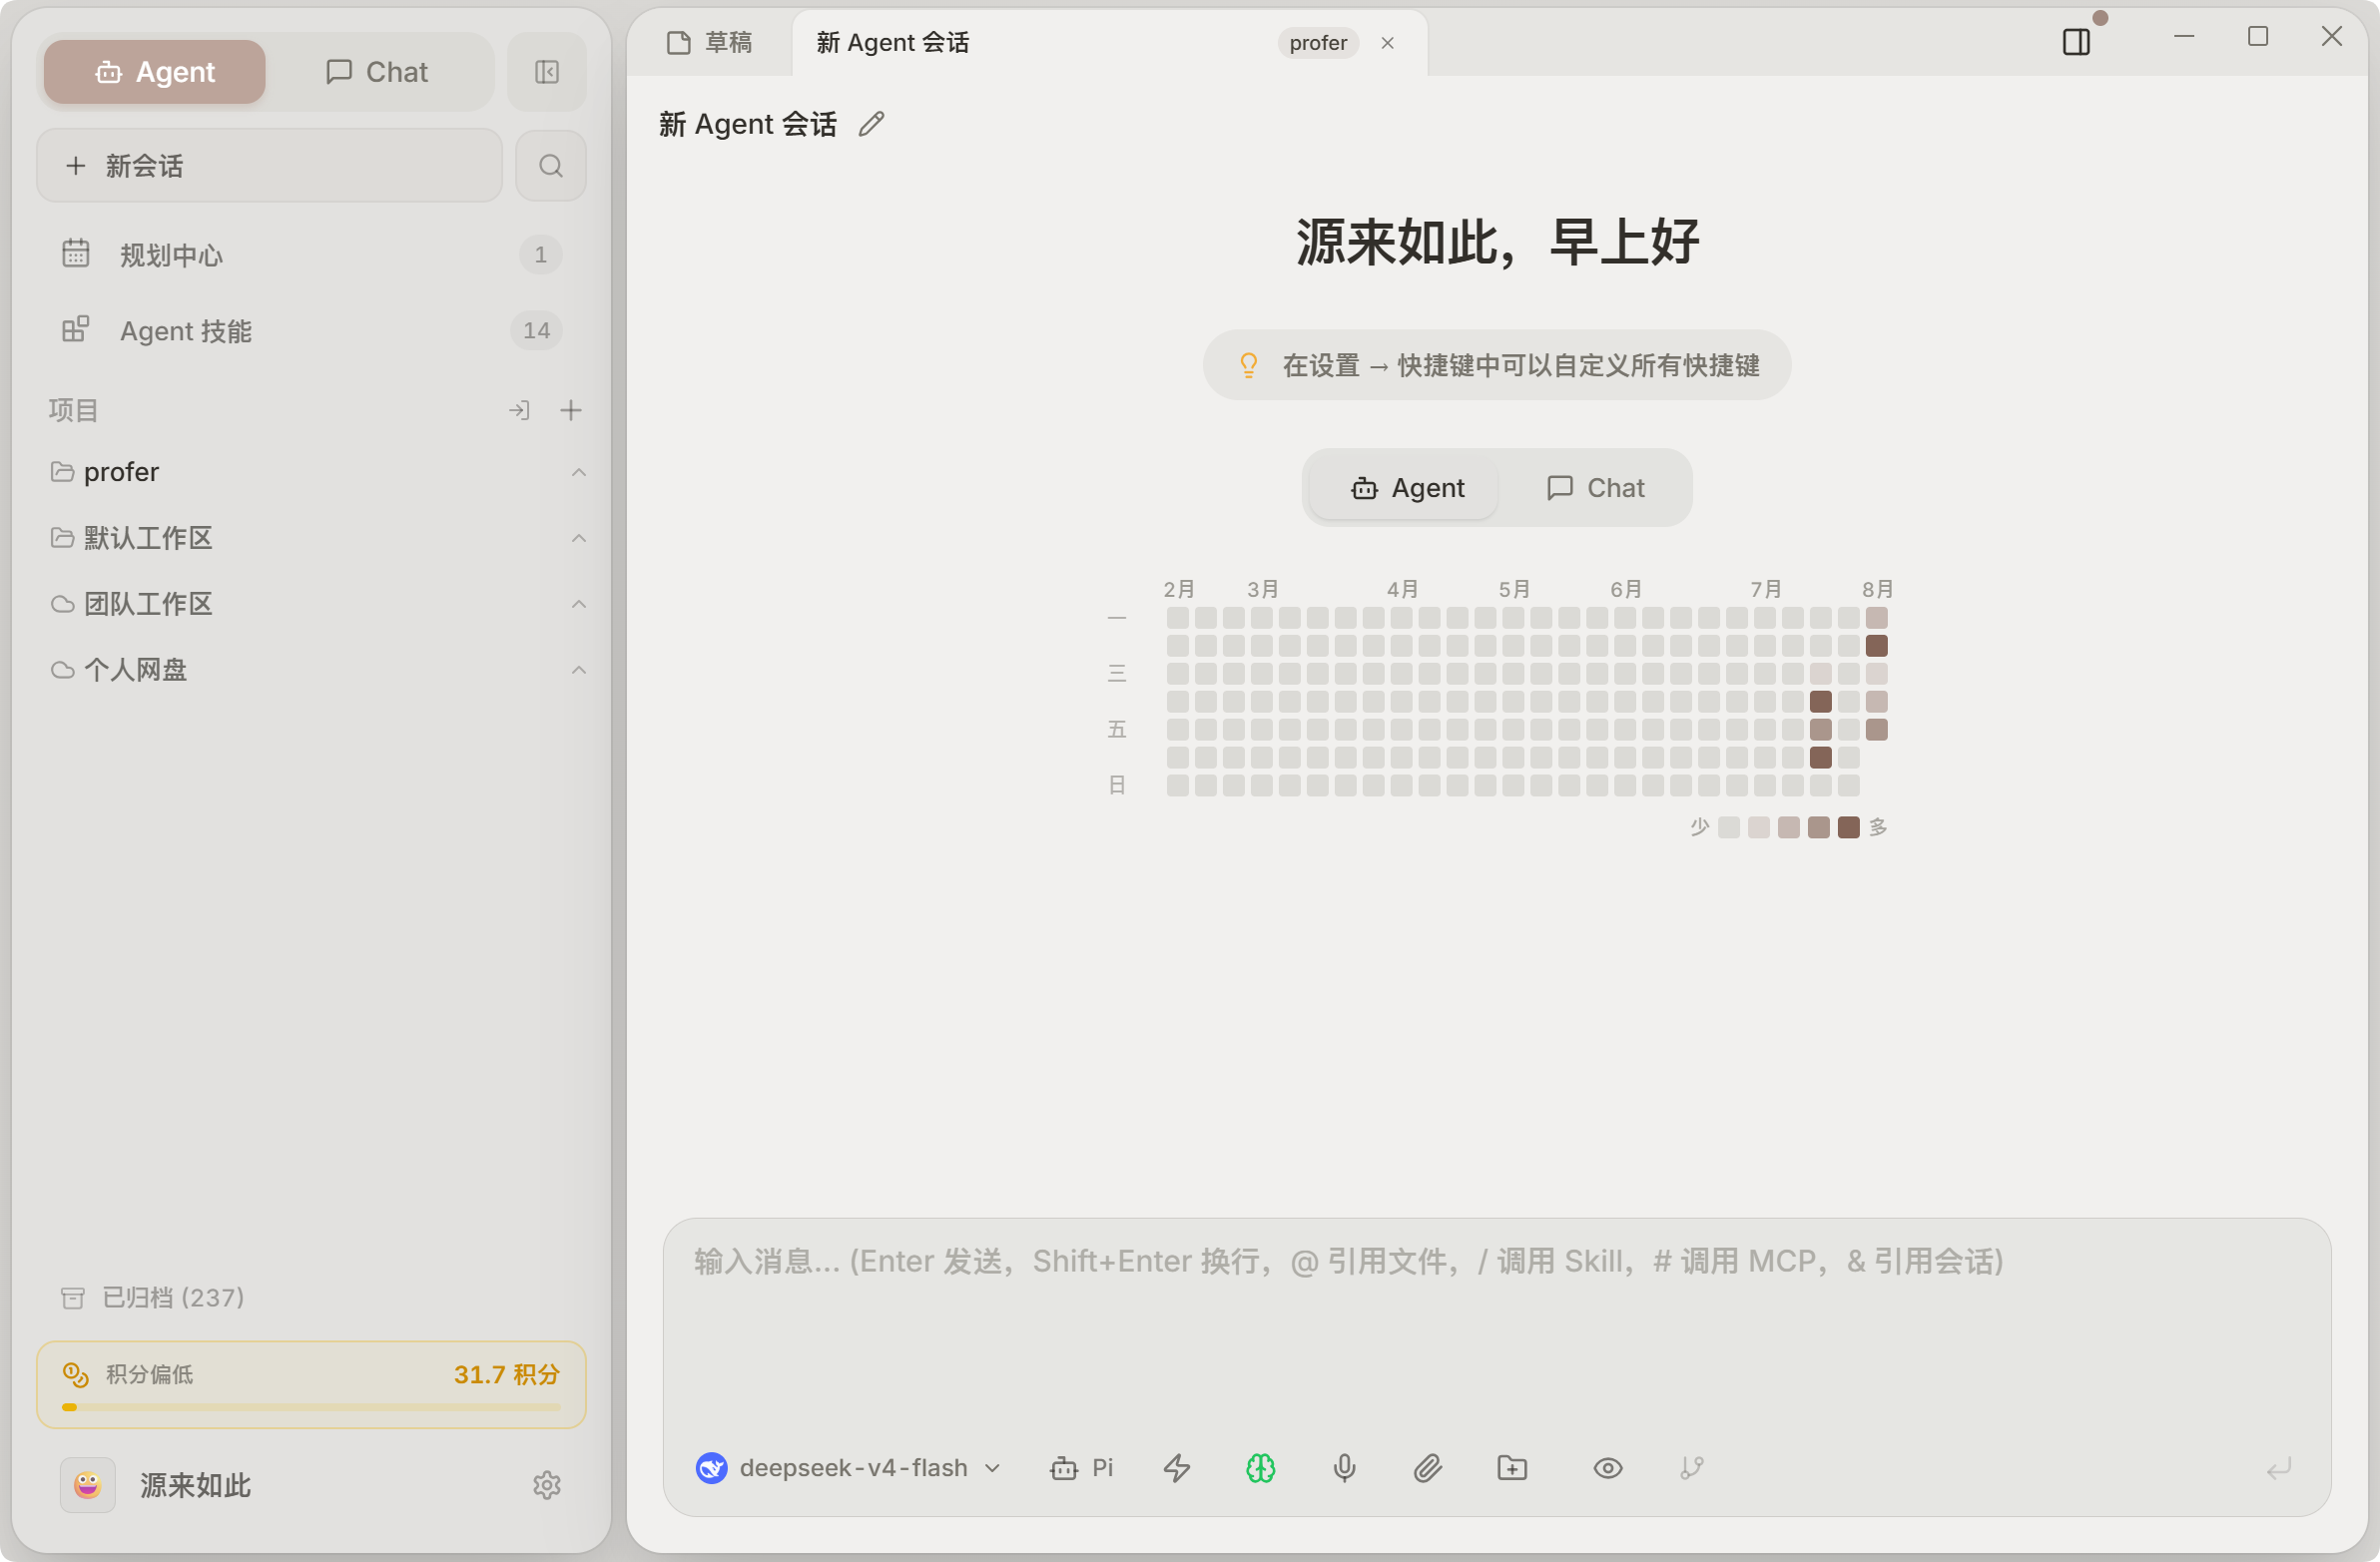Viewport: 2380px width, 1562px height.
Task: Select center Chat mode button
Action: point(1595,488)
